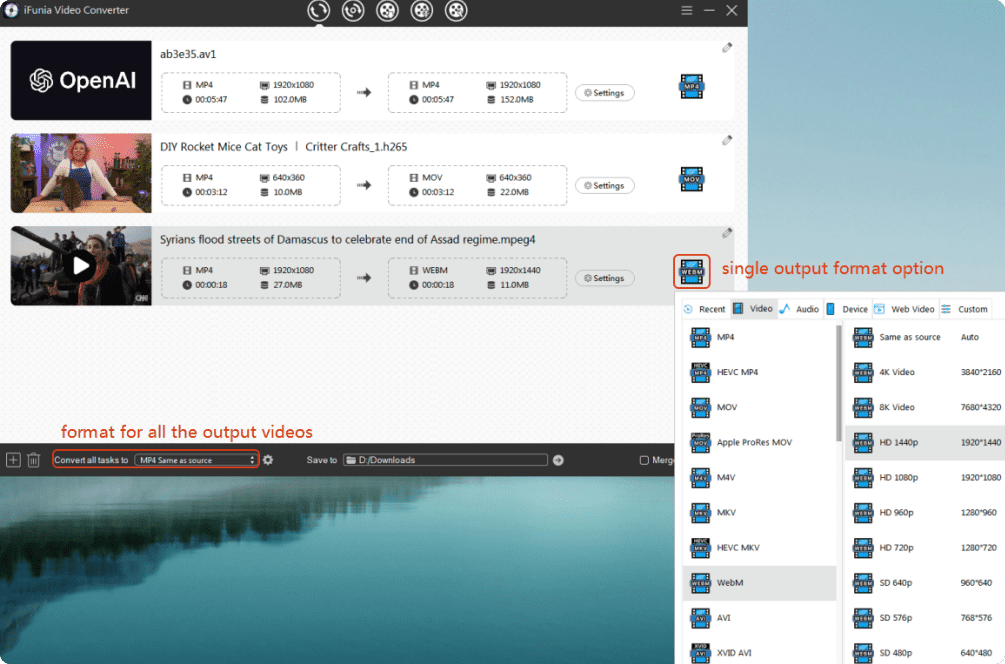Click the trash delete icon
The width and height of the screenshot is (1005, 664).
[x=33, y=460]
